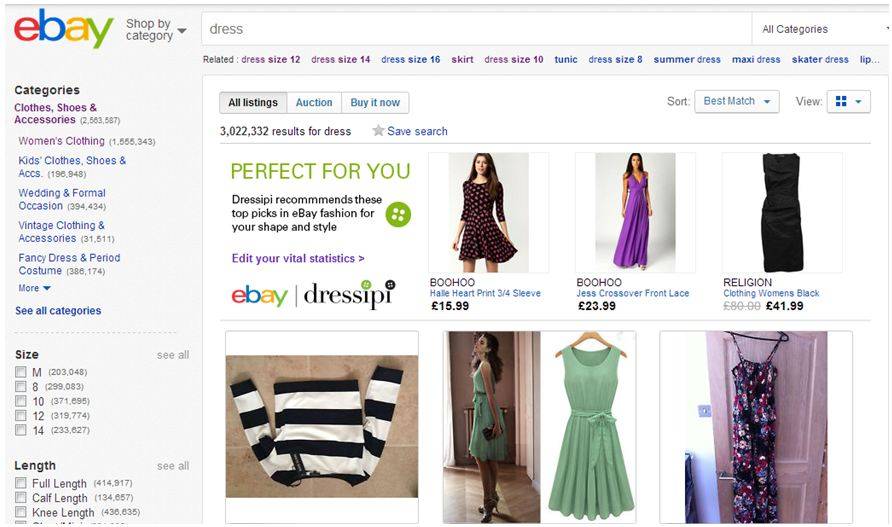Click the green Dressipi button icon

click(398, 214)
